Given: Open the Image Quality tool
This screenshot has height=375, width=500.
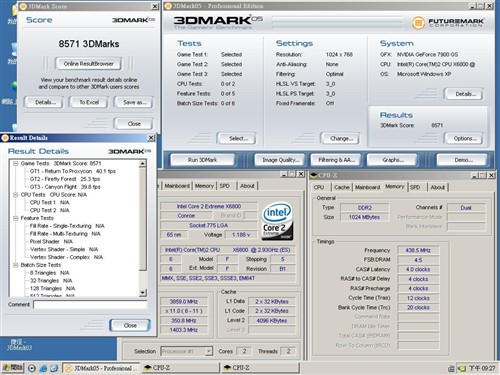Looking at the screenshot, I should [x=280, y=160].
